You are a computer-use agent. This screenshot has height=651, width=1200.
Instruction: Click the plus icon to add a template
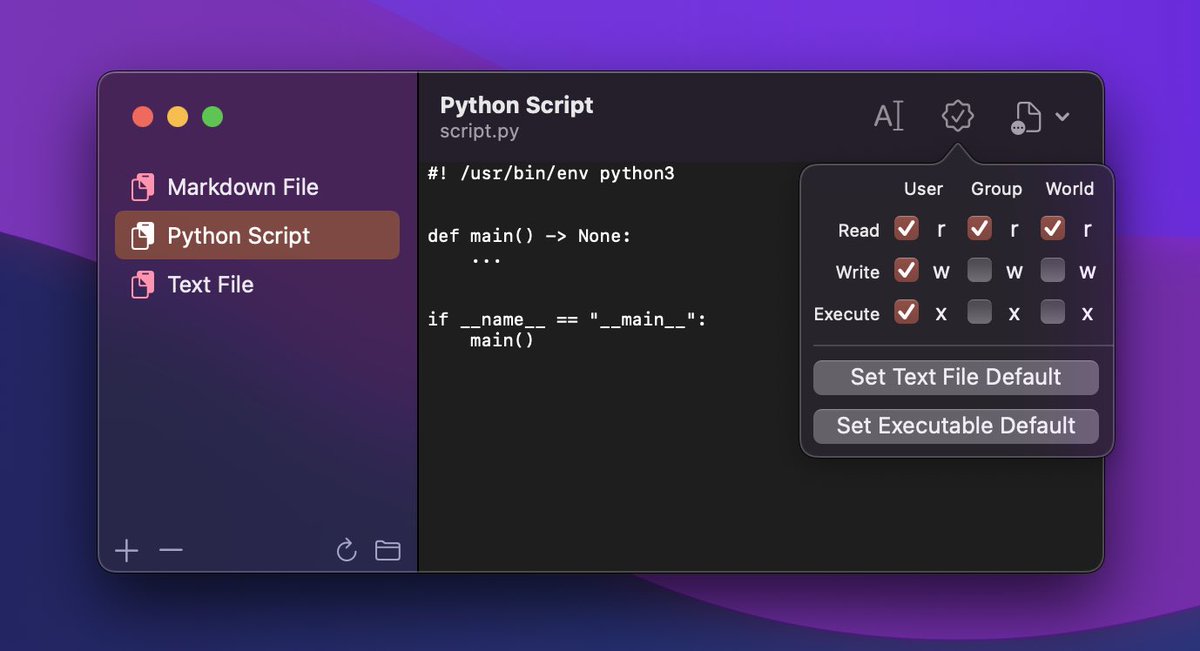pyautogui.click(x=126, y=550)
